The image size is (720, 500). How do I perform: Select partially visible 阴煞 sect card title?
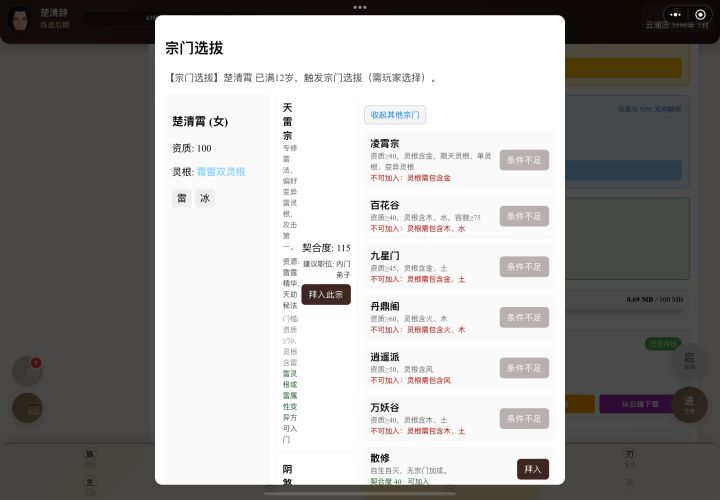coord(287,476)
